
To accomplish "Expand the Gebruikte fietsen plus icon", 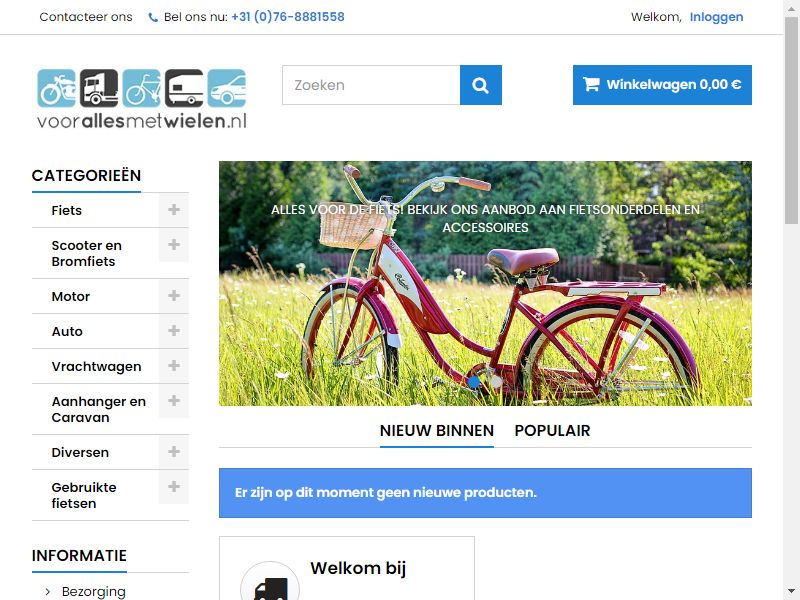I will point(174,487).
